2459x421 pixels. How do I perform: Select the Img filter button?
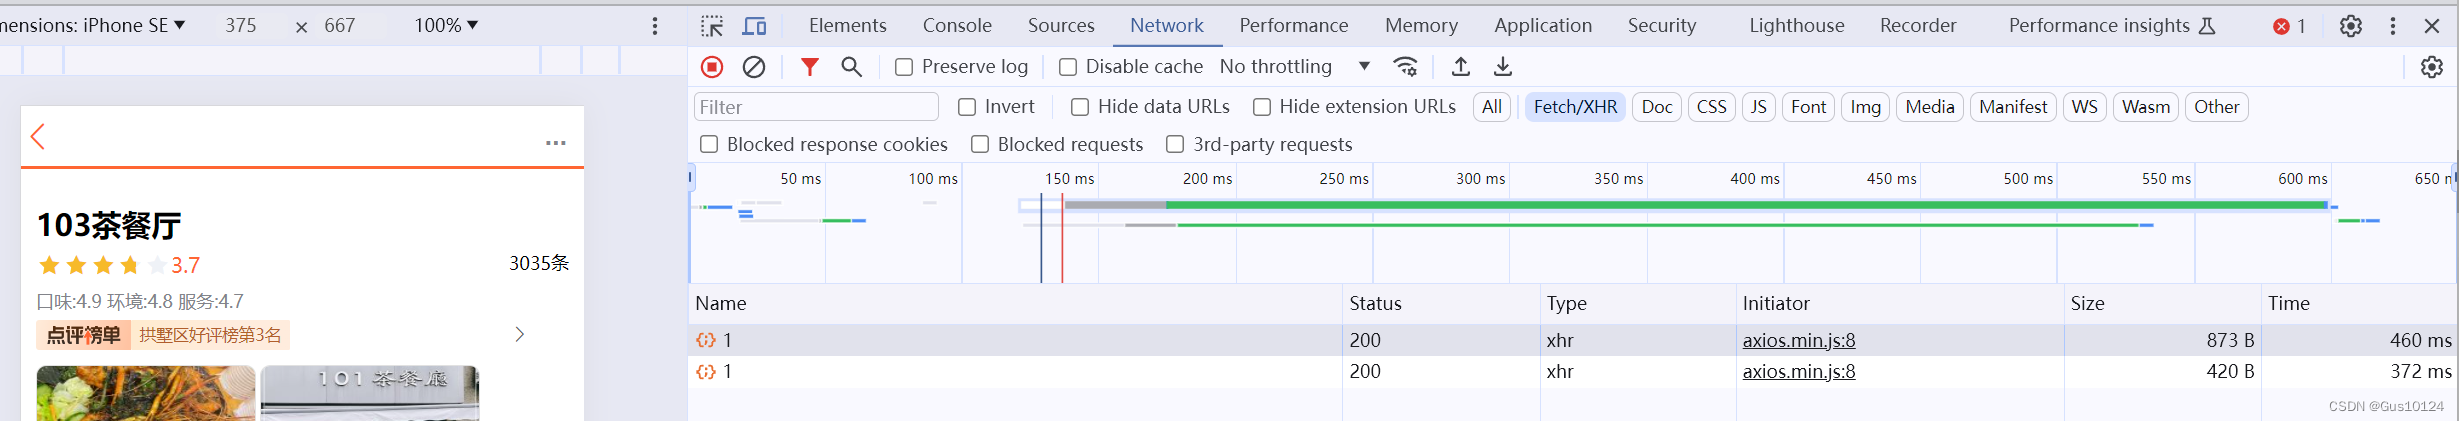[x=1865, y=107]
